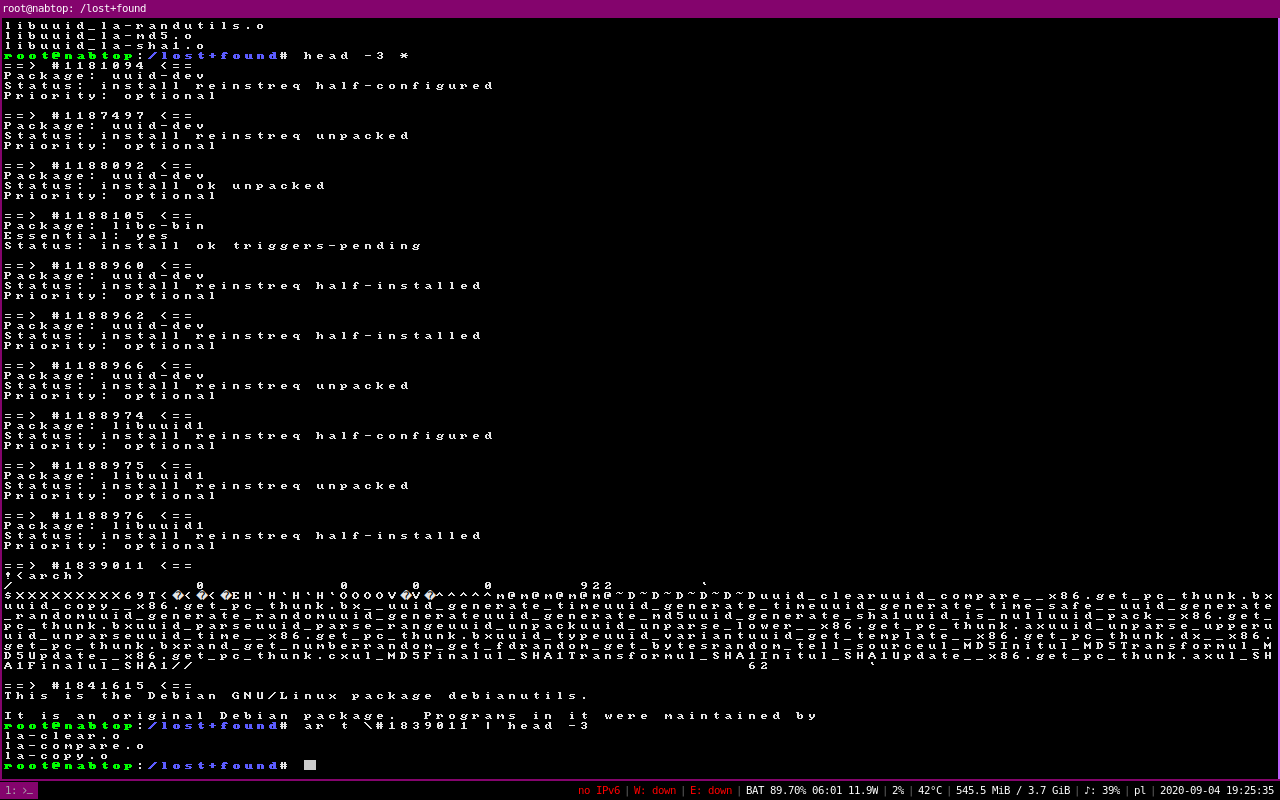Click the workspace 1 terminal button

click(19, 790)
